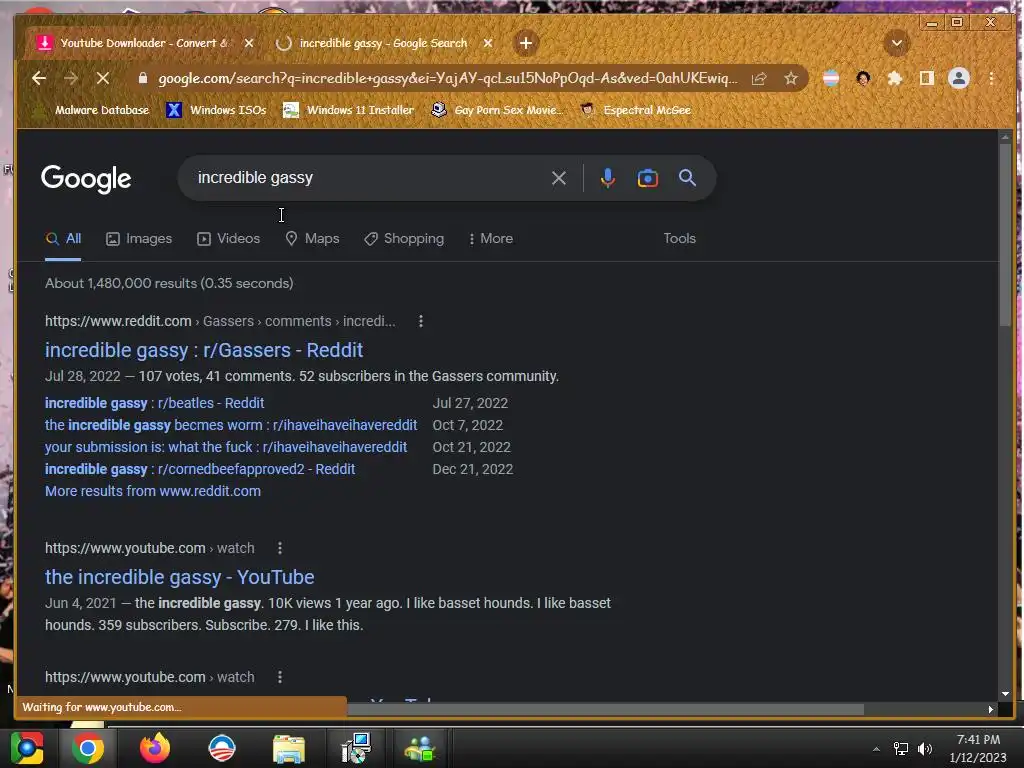1024x768 pixels.
Task: Click the address bar URL field
Action: point(447,78)
